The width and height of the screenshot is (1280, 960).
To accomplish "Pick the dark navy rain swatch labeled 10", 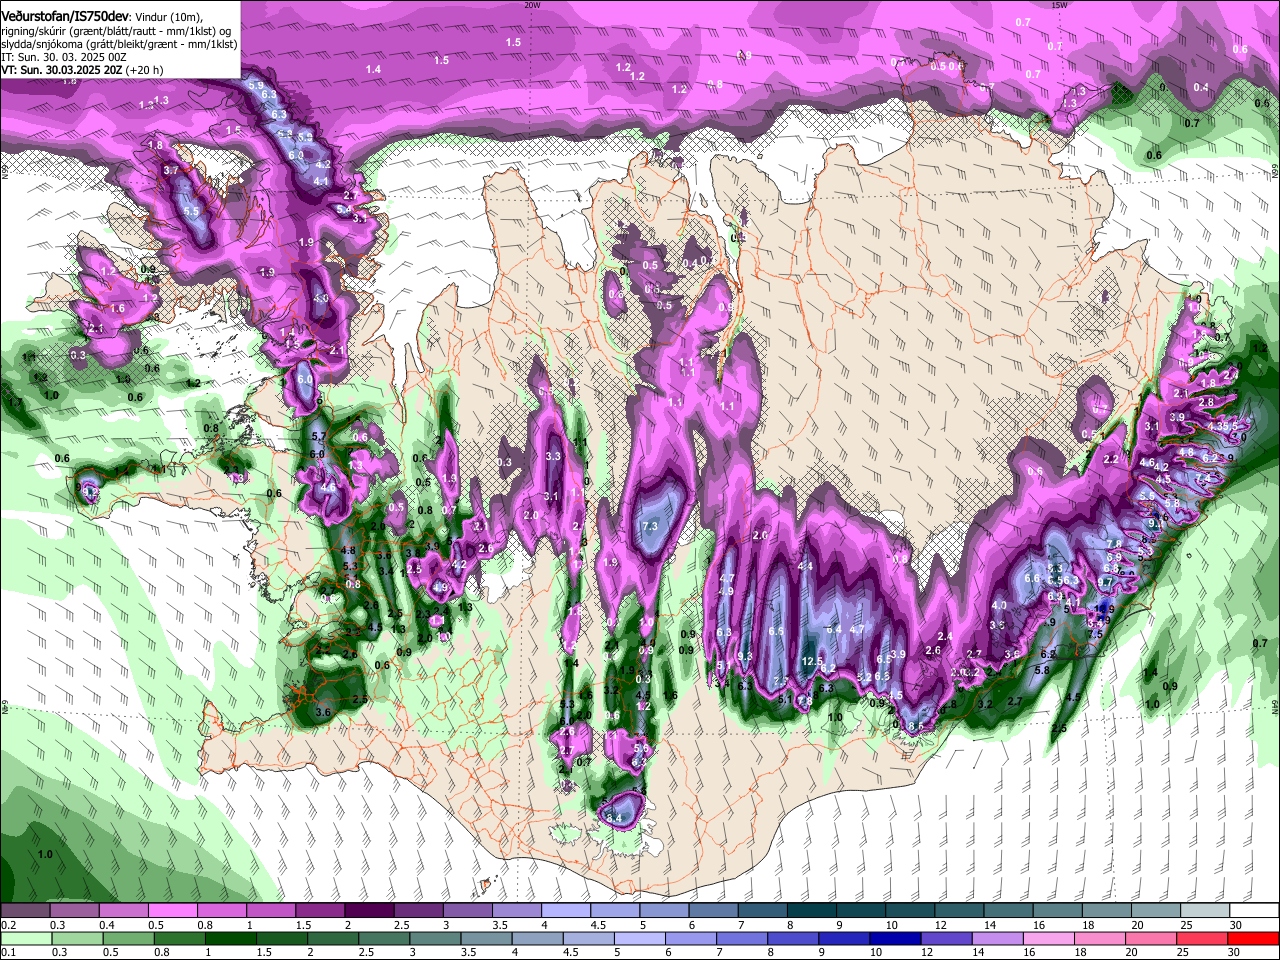I will (897, 939).
